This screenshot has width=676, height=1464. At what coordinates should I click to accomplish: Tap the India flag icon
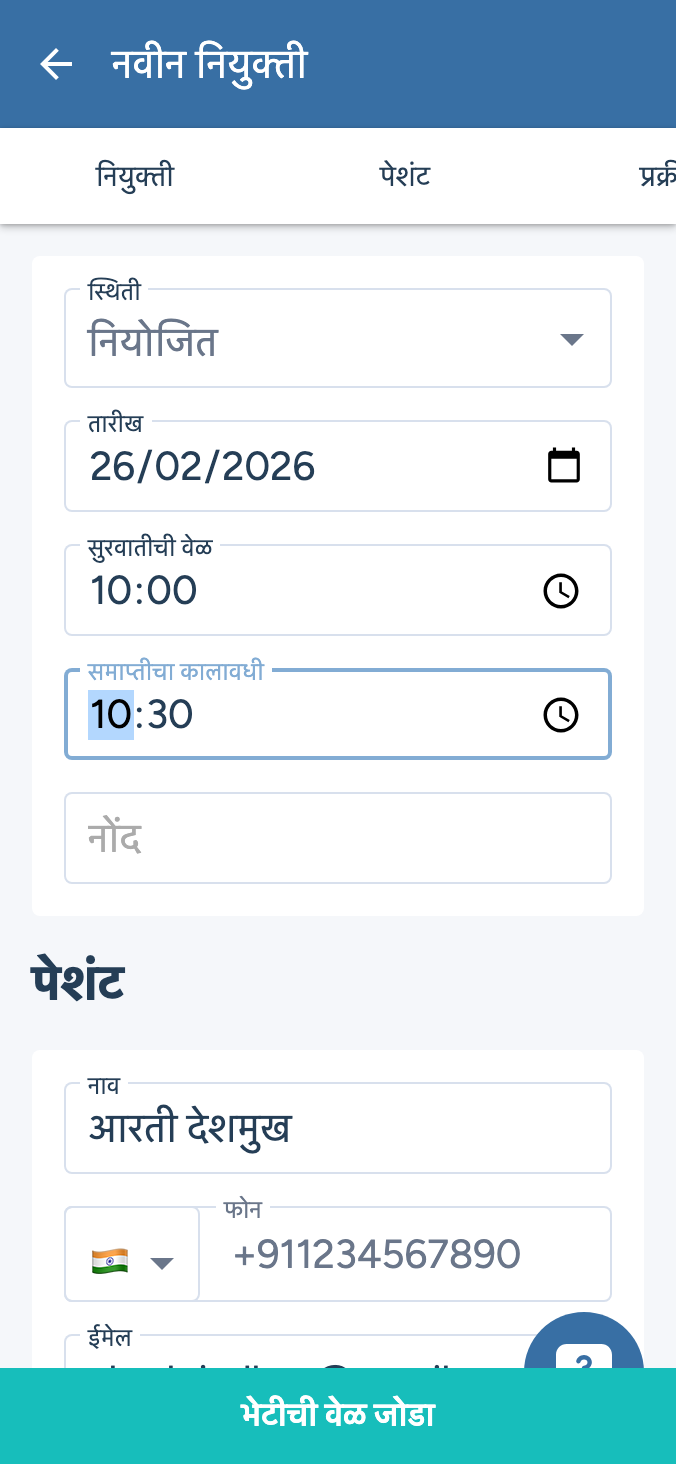[110, 1259]
